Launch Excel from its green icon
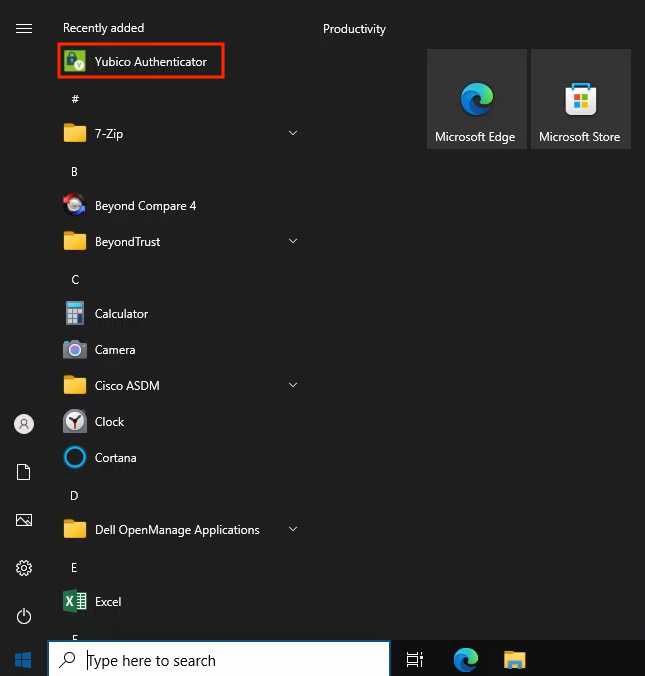This screenshot has height=676, width=645. tap(75, 601)
